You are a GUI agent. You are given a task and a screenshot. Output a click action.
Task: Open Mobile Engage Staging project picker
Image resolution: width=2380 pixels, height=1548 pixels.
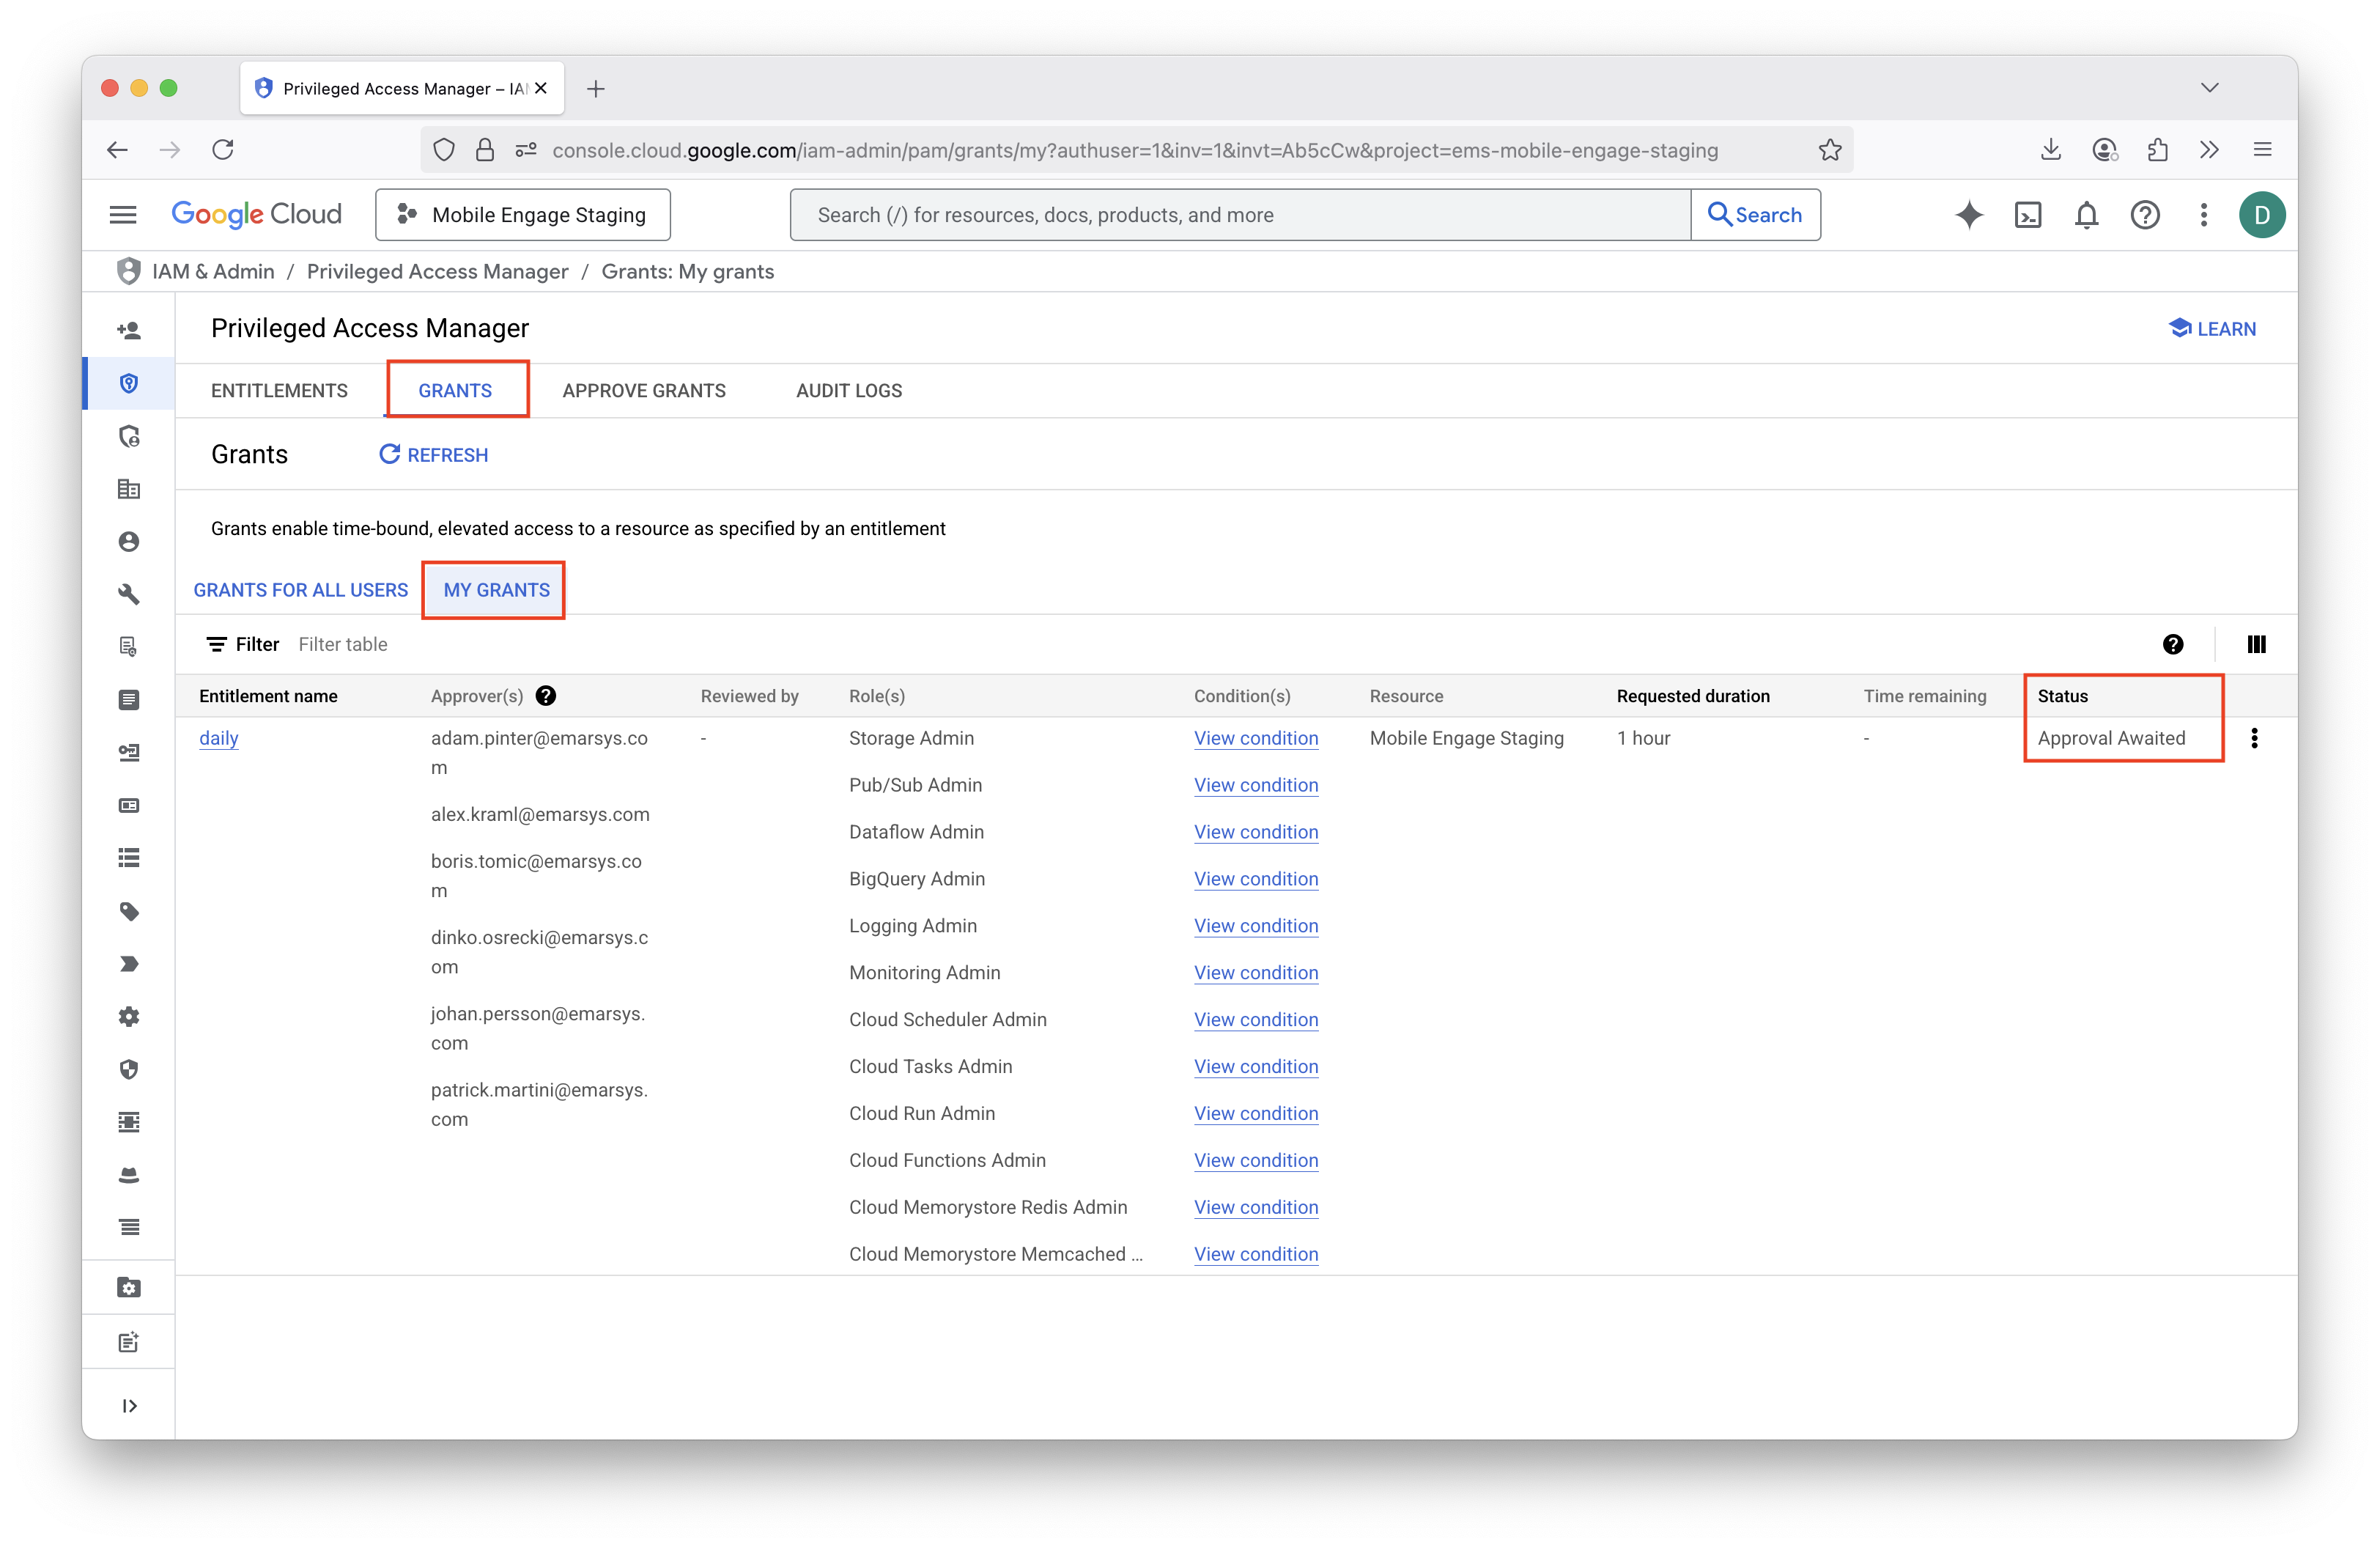point(523,215)
